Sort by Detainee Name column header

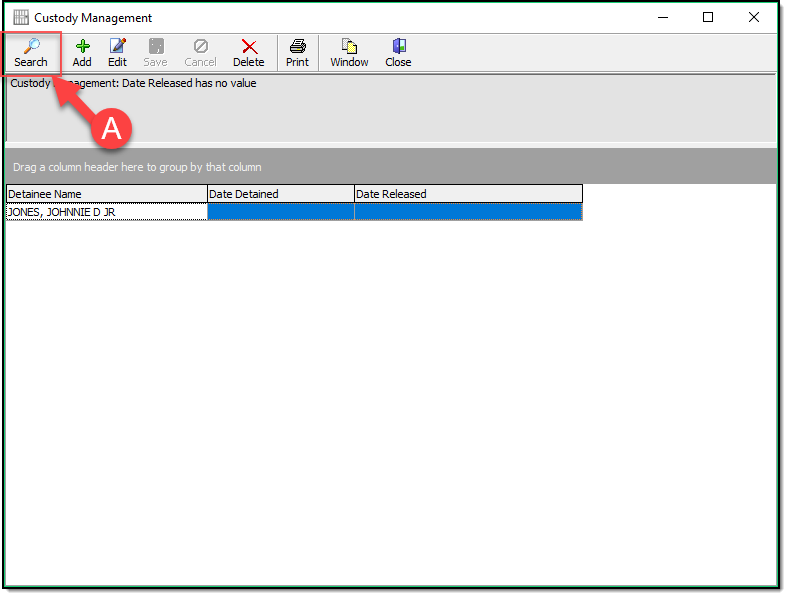tap(106, 194)
